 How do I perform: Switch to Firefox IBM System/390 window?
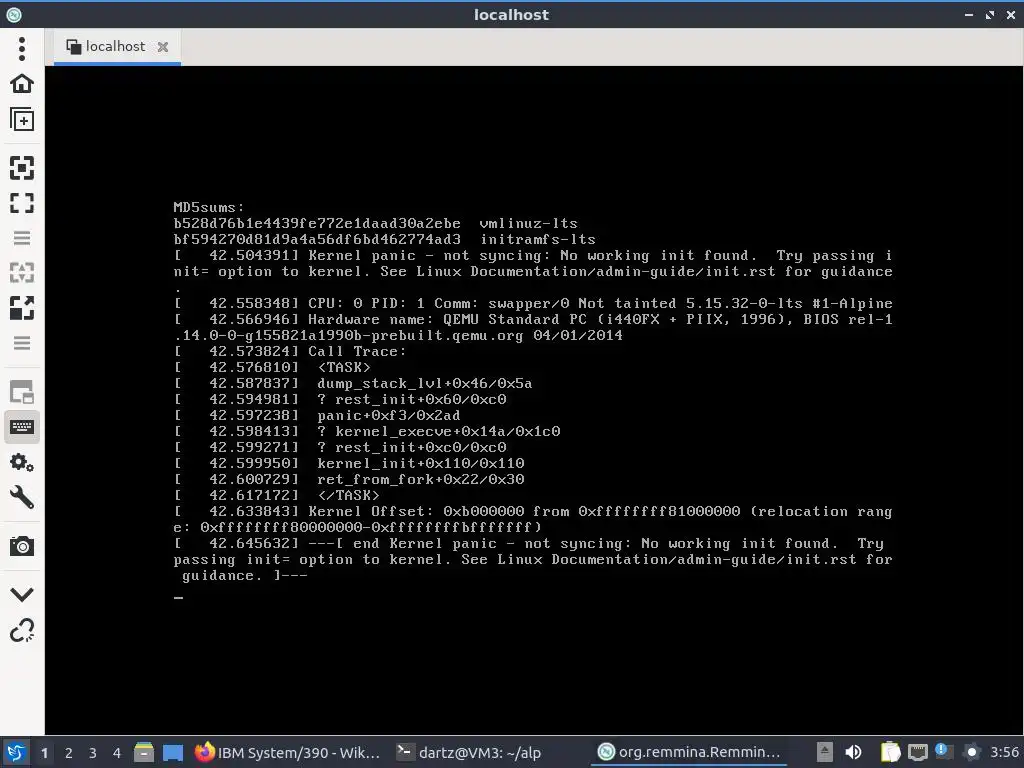coord(289,752)
